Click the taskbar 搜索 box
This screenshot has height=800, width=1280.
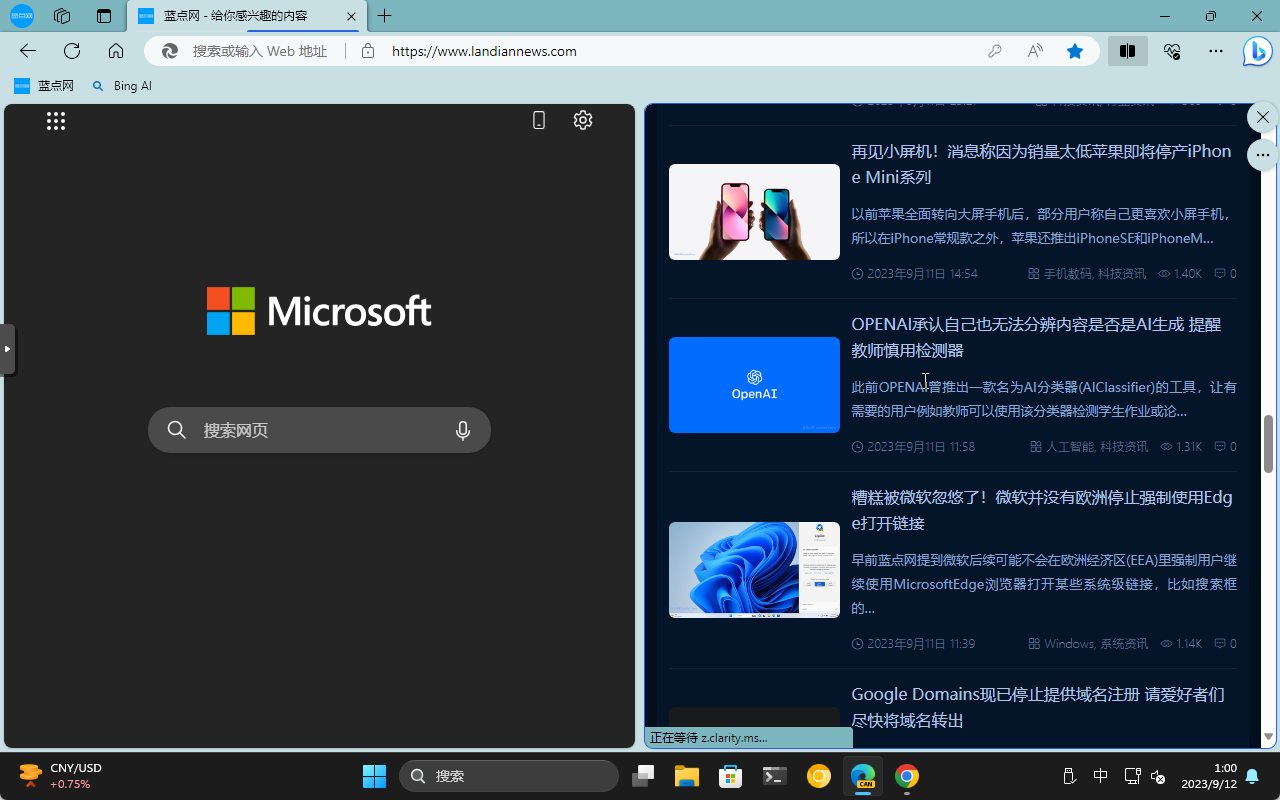point(509,776)
